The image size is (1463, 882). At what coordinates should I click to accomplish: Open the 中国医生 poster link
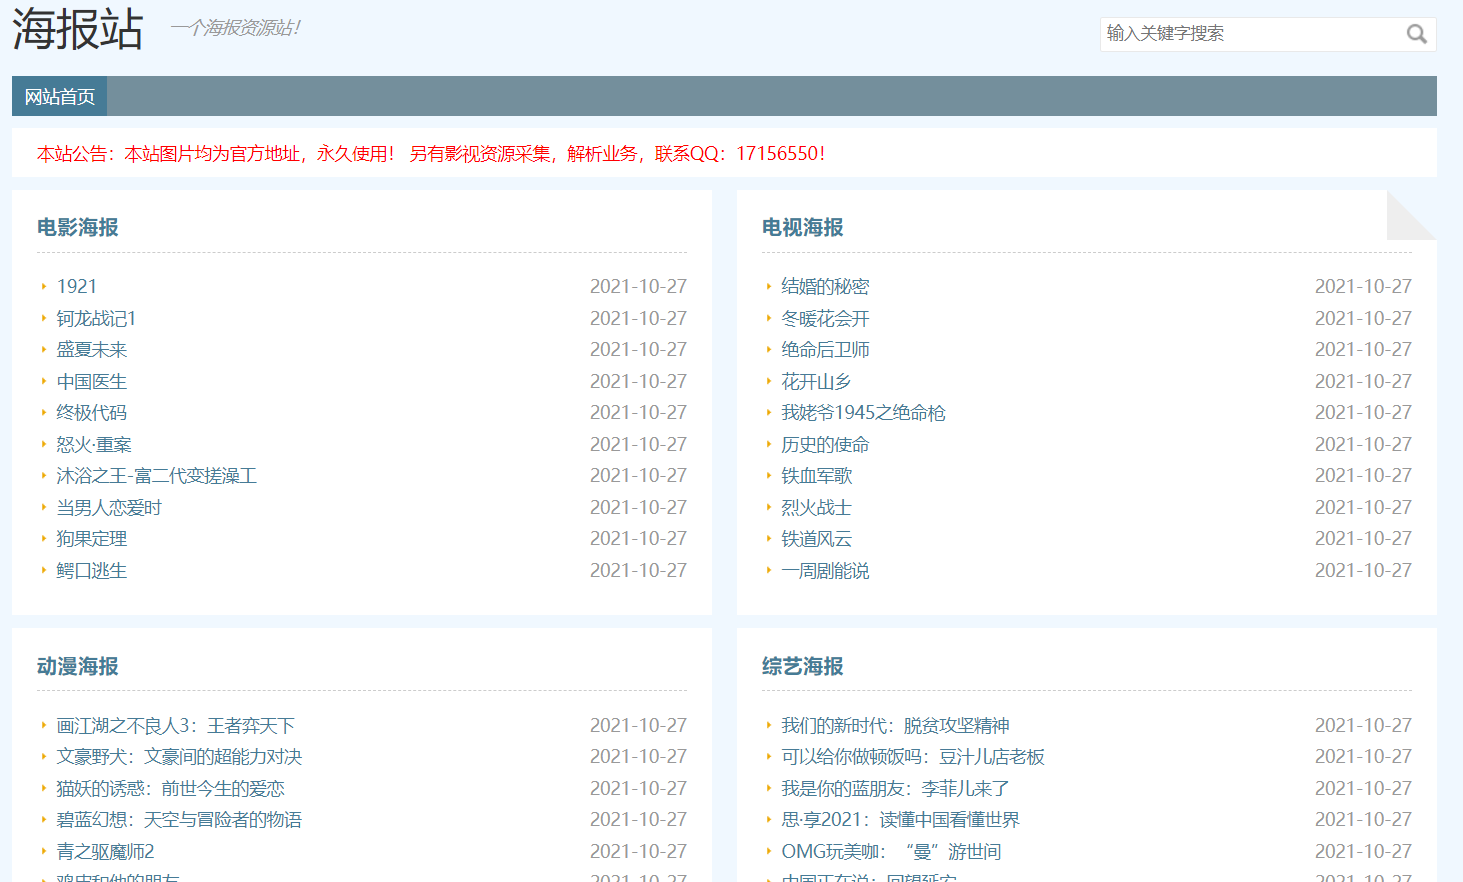92,381
